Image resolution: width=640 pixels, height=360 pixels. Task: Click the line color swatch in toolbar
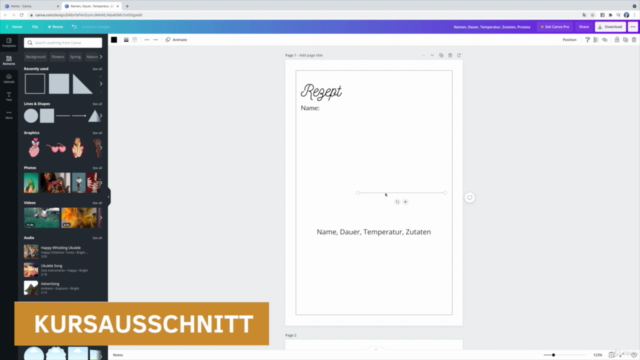pos(114,40)
